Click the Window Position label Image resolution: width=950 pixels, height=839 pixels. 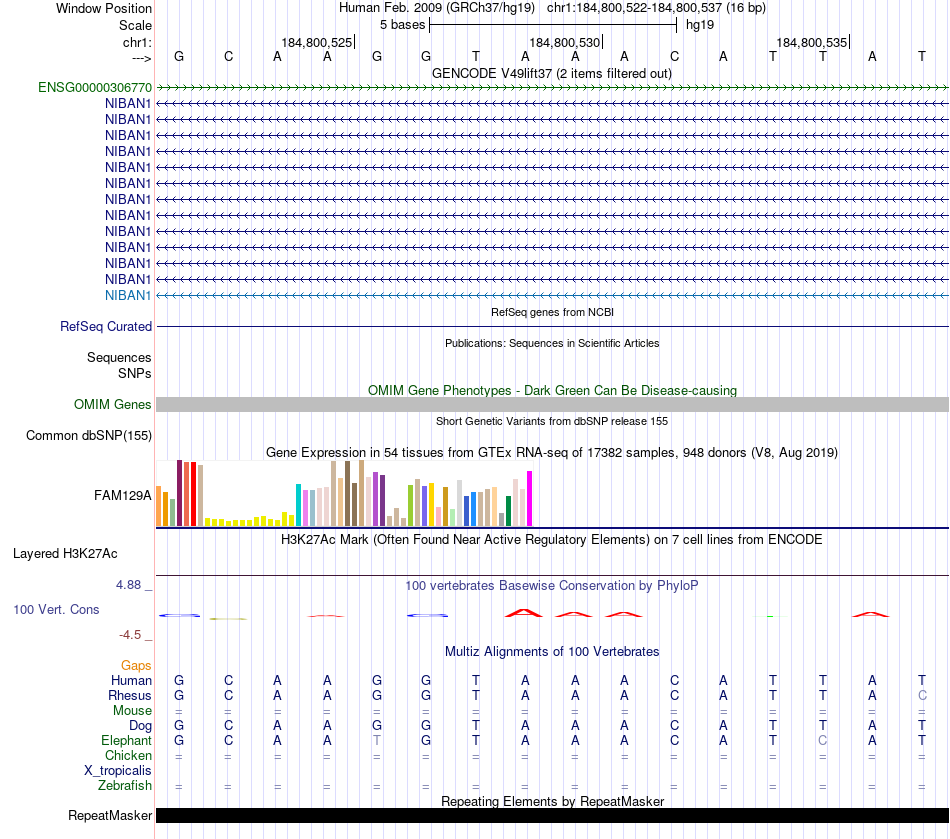[104, 8]
